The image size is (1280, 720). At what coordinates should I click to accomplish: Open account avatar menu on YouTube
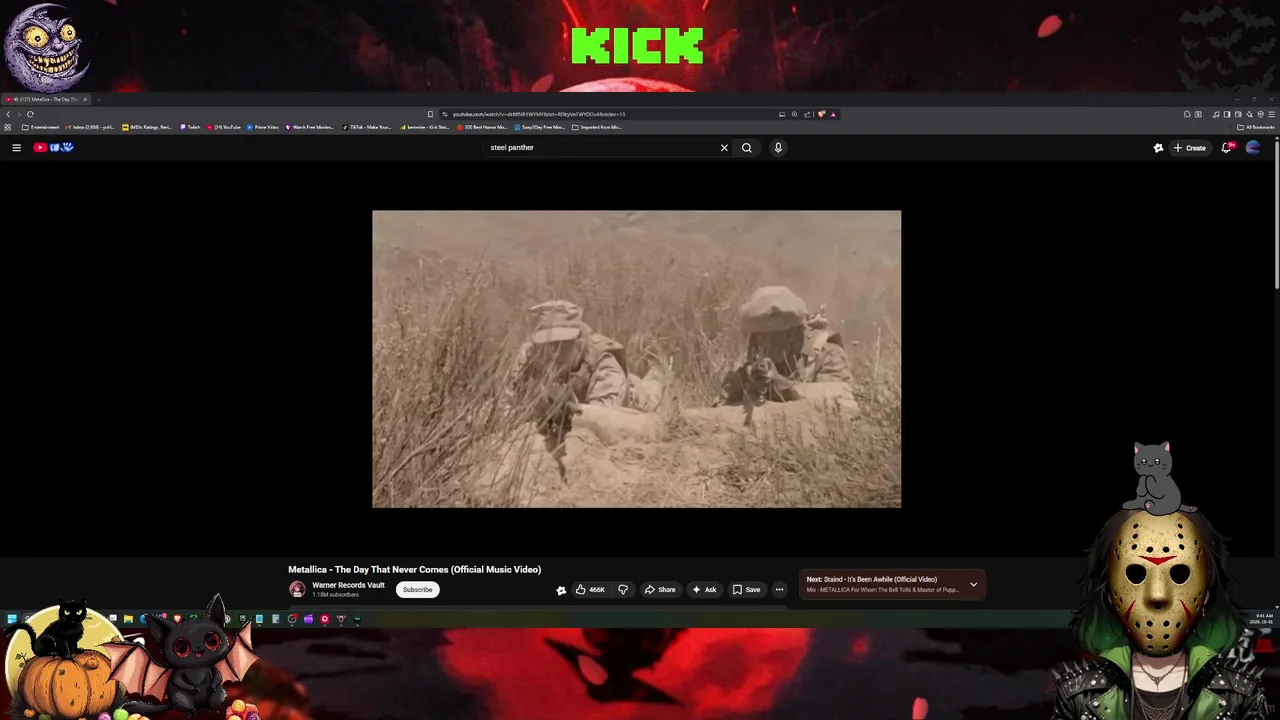[1253, 147]
